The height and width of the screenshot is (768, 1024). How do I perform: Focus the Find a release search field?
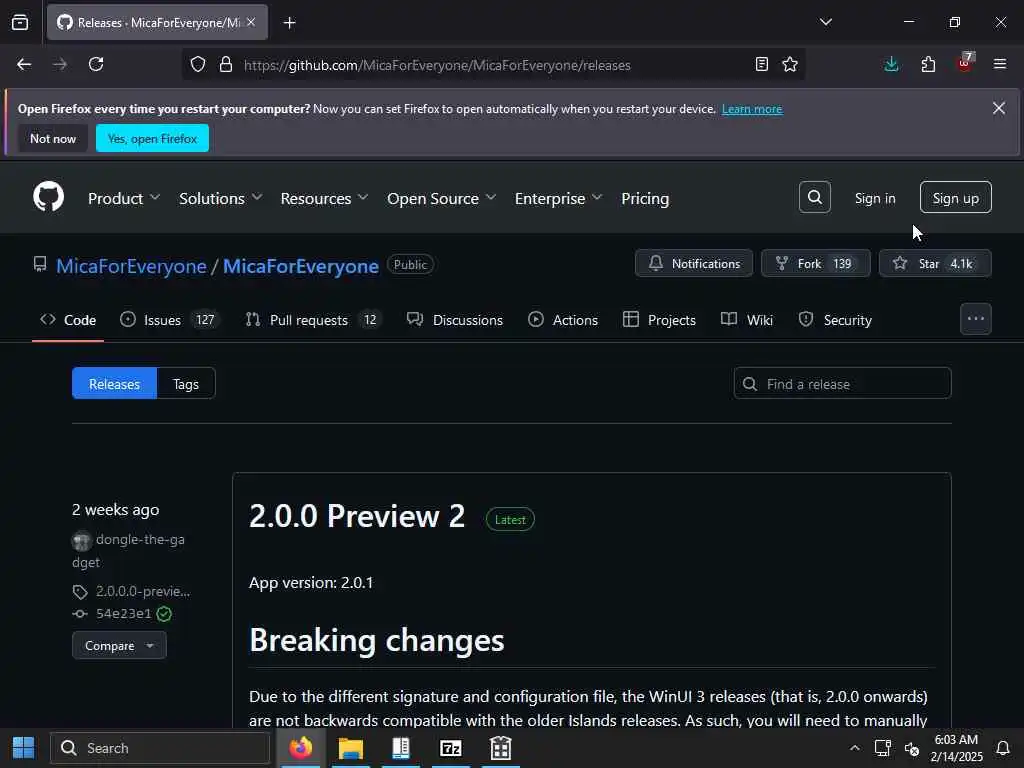coord(842,383)
